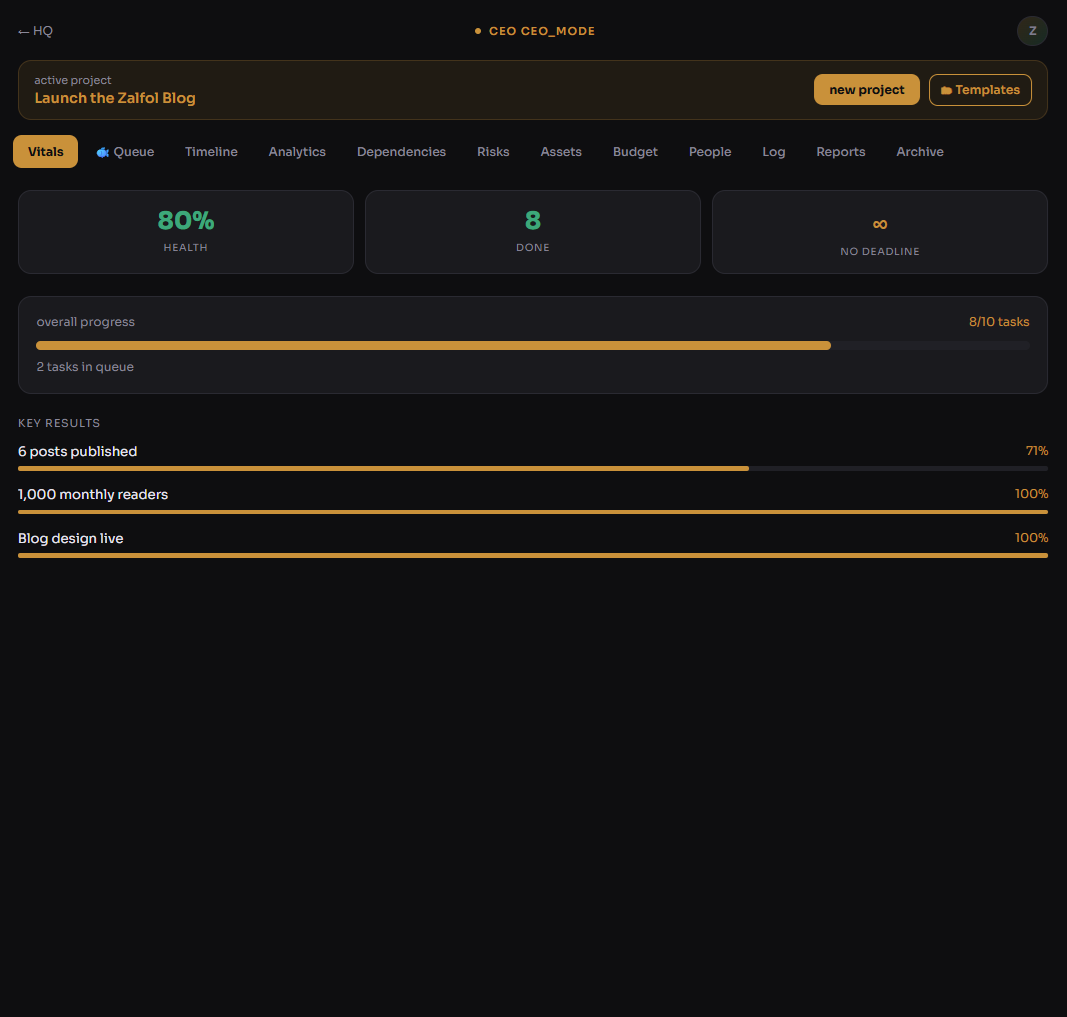This screenshot has height=1017, width=1067.
Task: Open the Budget tab
Action: pos(635,152)
